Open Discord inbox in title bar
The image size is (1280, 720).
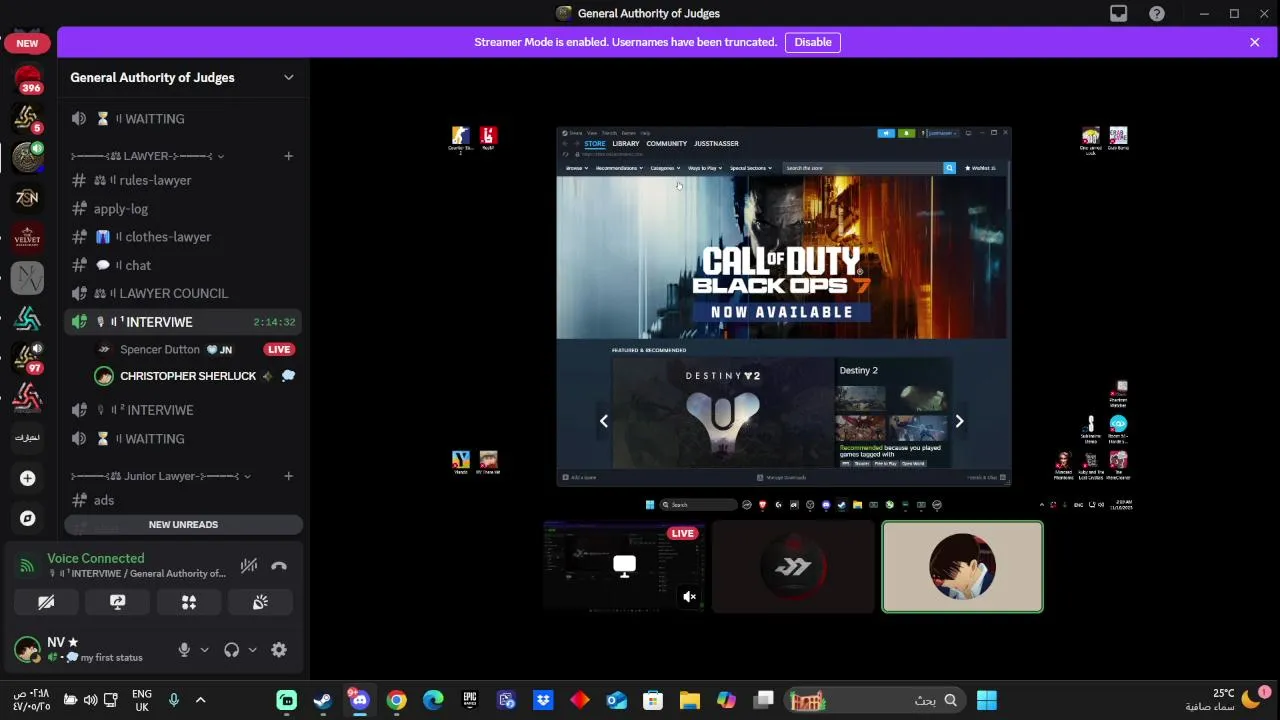pos(1118,13)
